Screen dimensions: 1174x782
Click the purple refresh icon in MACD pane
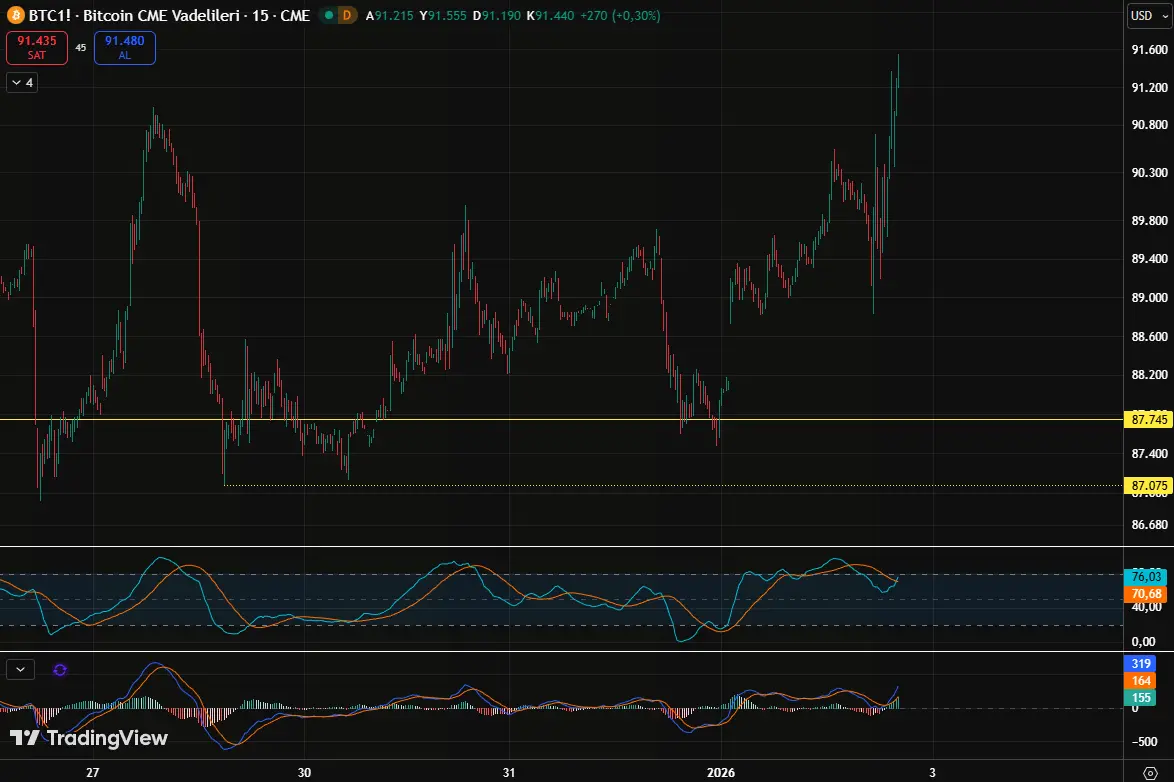60,670
